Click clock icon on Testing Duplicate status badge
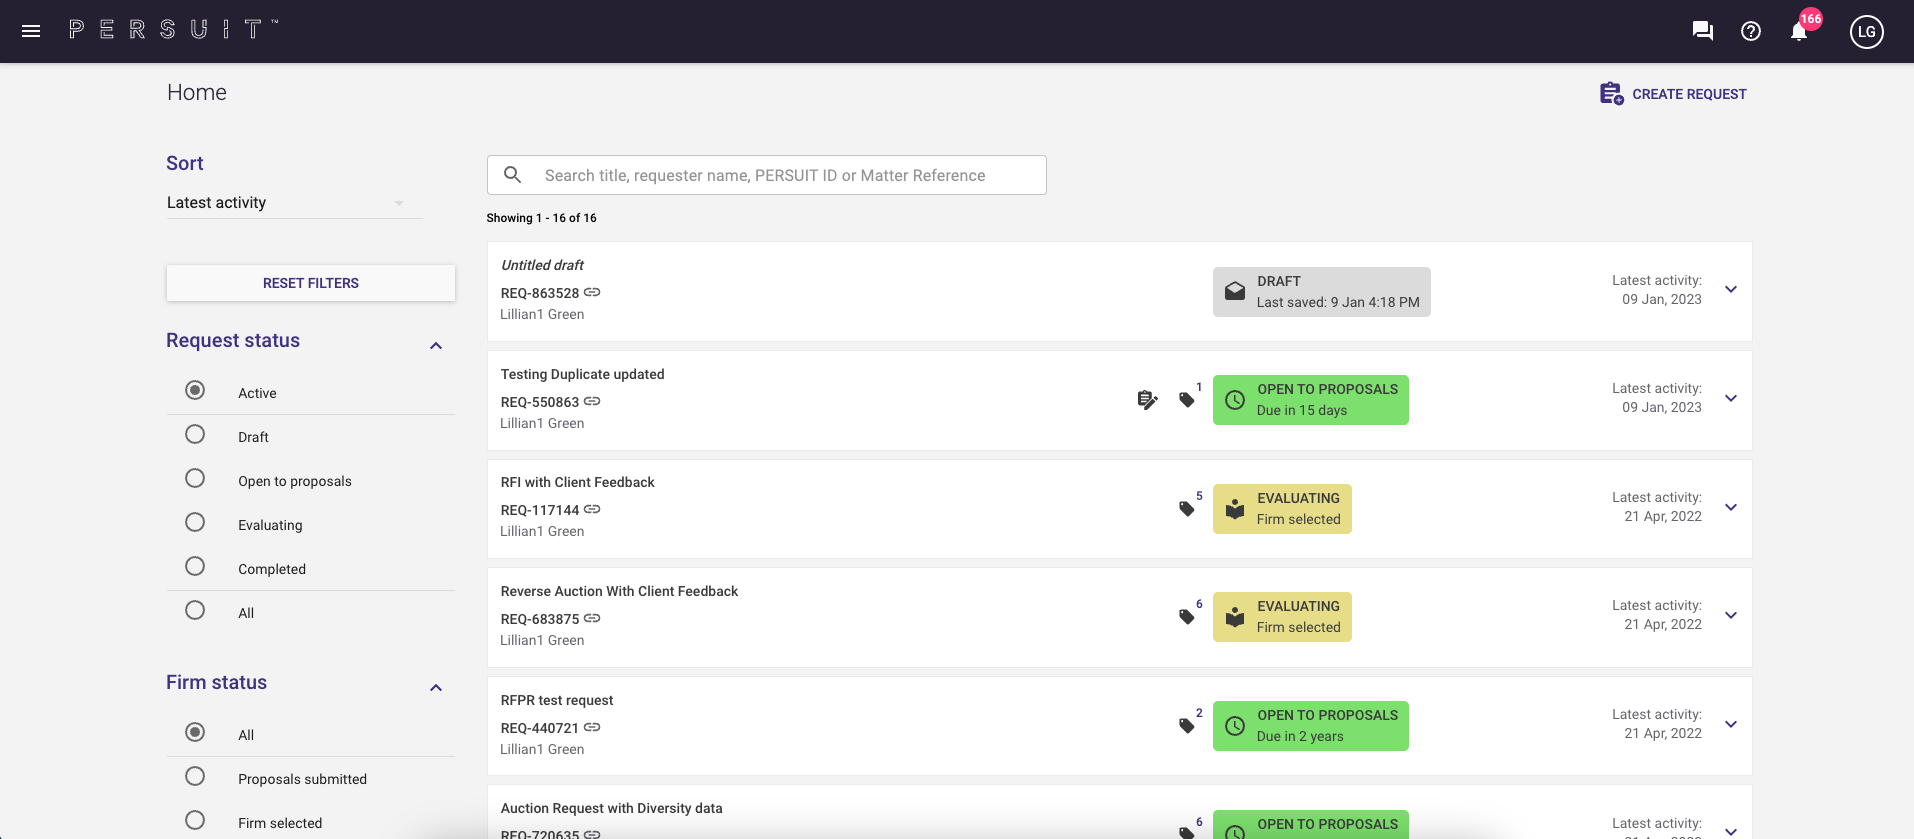Viewport: 1914px width, 839px height. point(1235,400)
